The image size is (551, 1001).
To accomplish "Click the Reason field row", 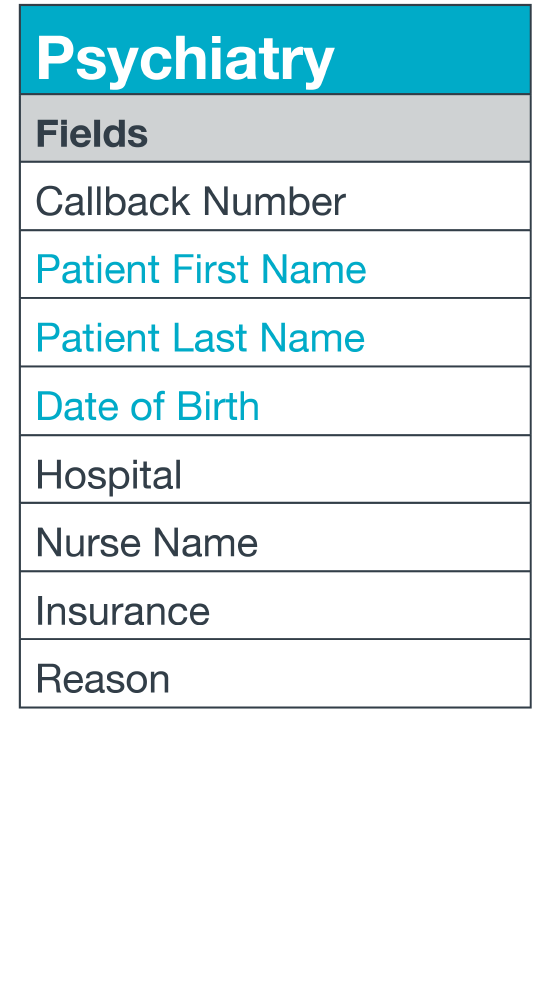I will pos(275,674).
